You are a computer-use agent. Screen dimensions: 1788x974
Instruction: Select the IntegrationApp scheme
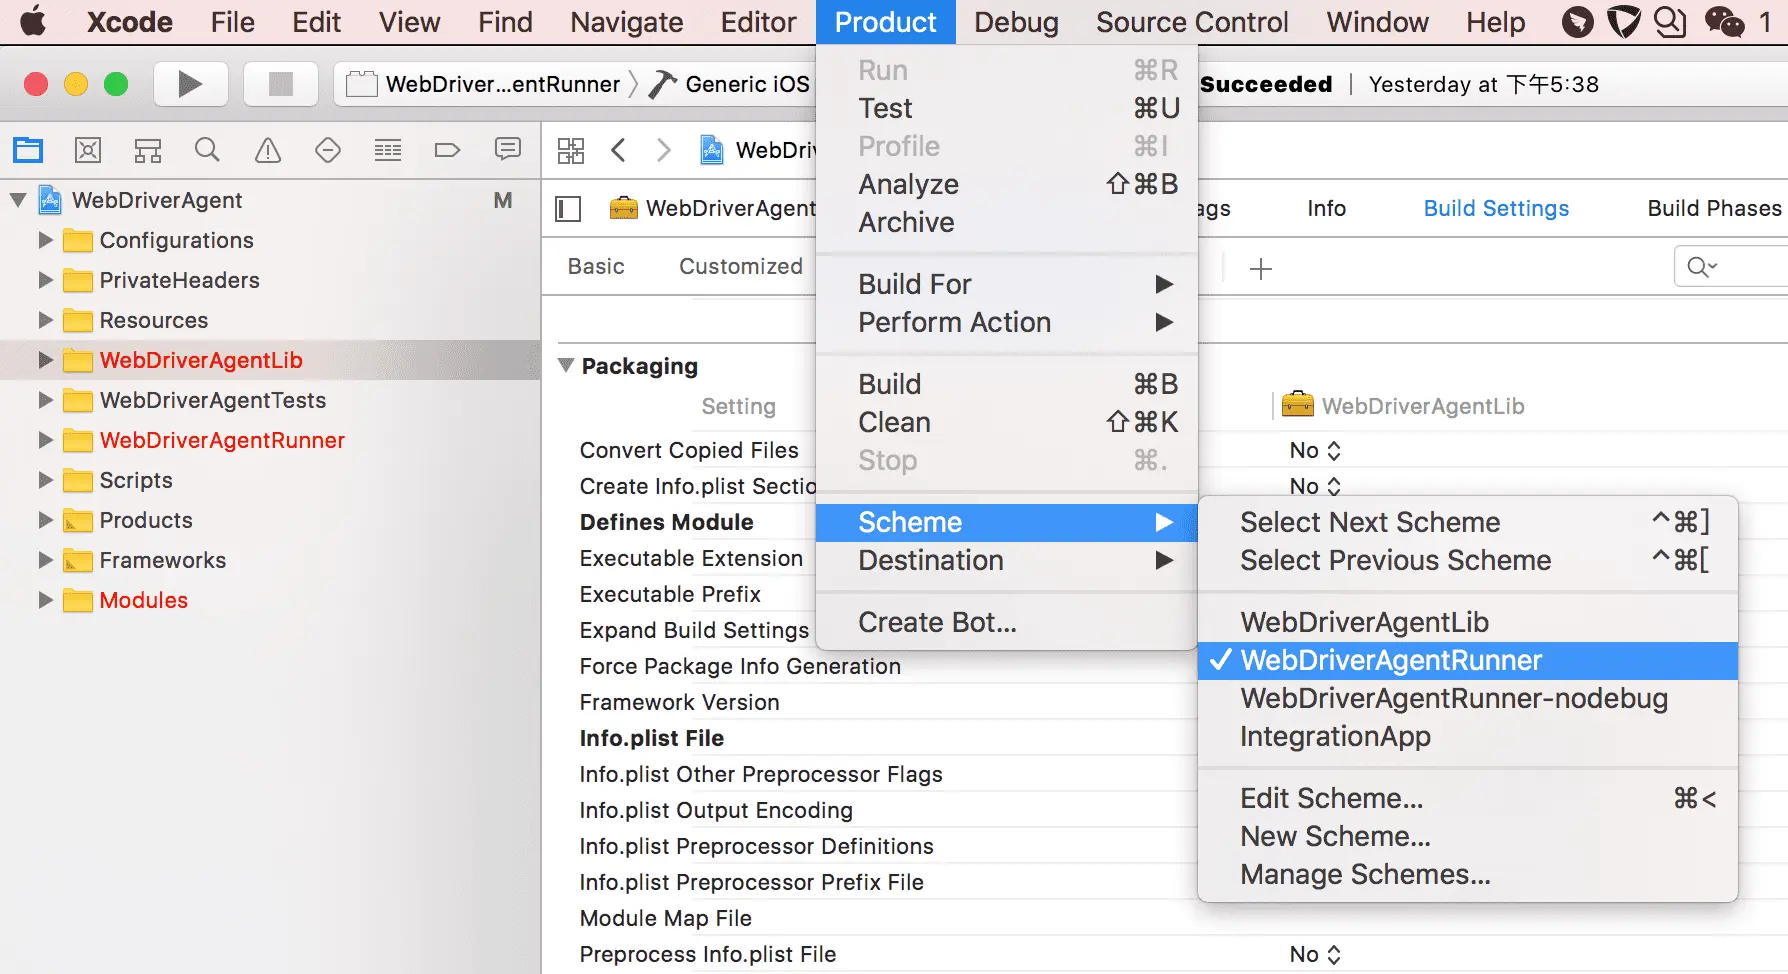point(1468,736)
